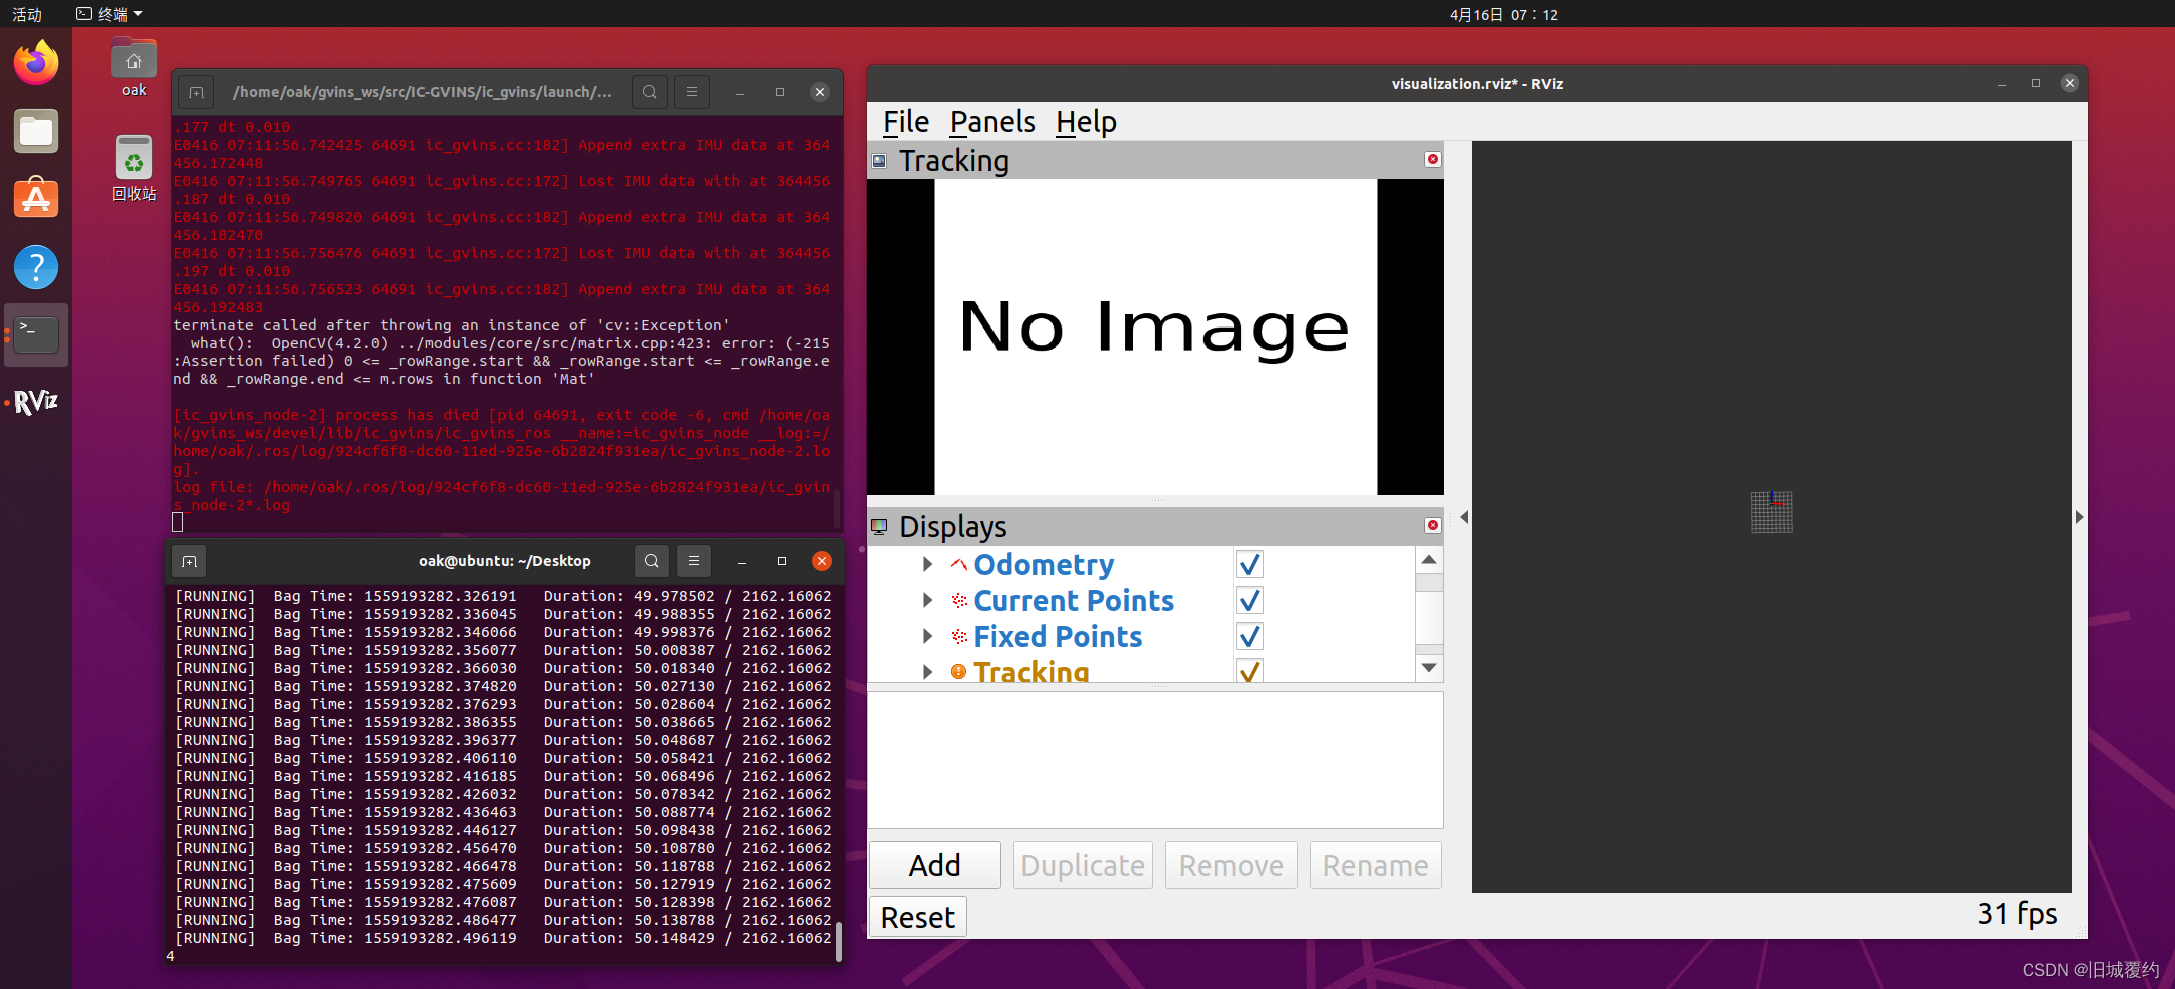
Task: Minimize the RViz window
Action: click(x=2002, y=84)
